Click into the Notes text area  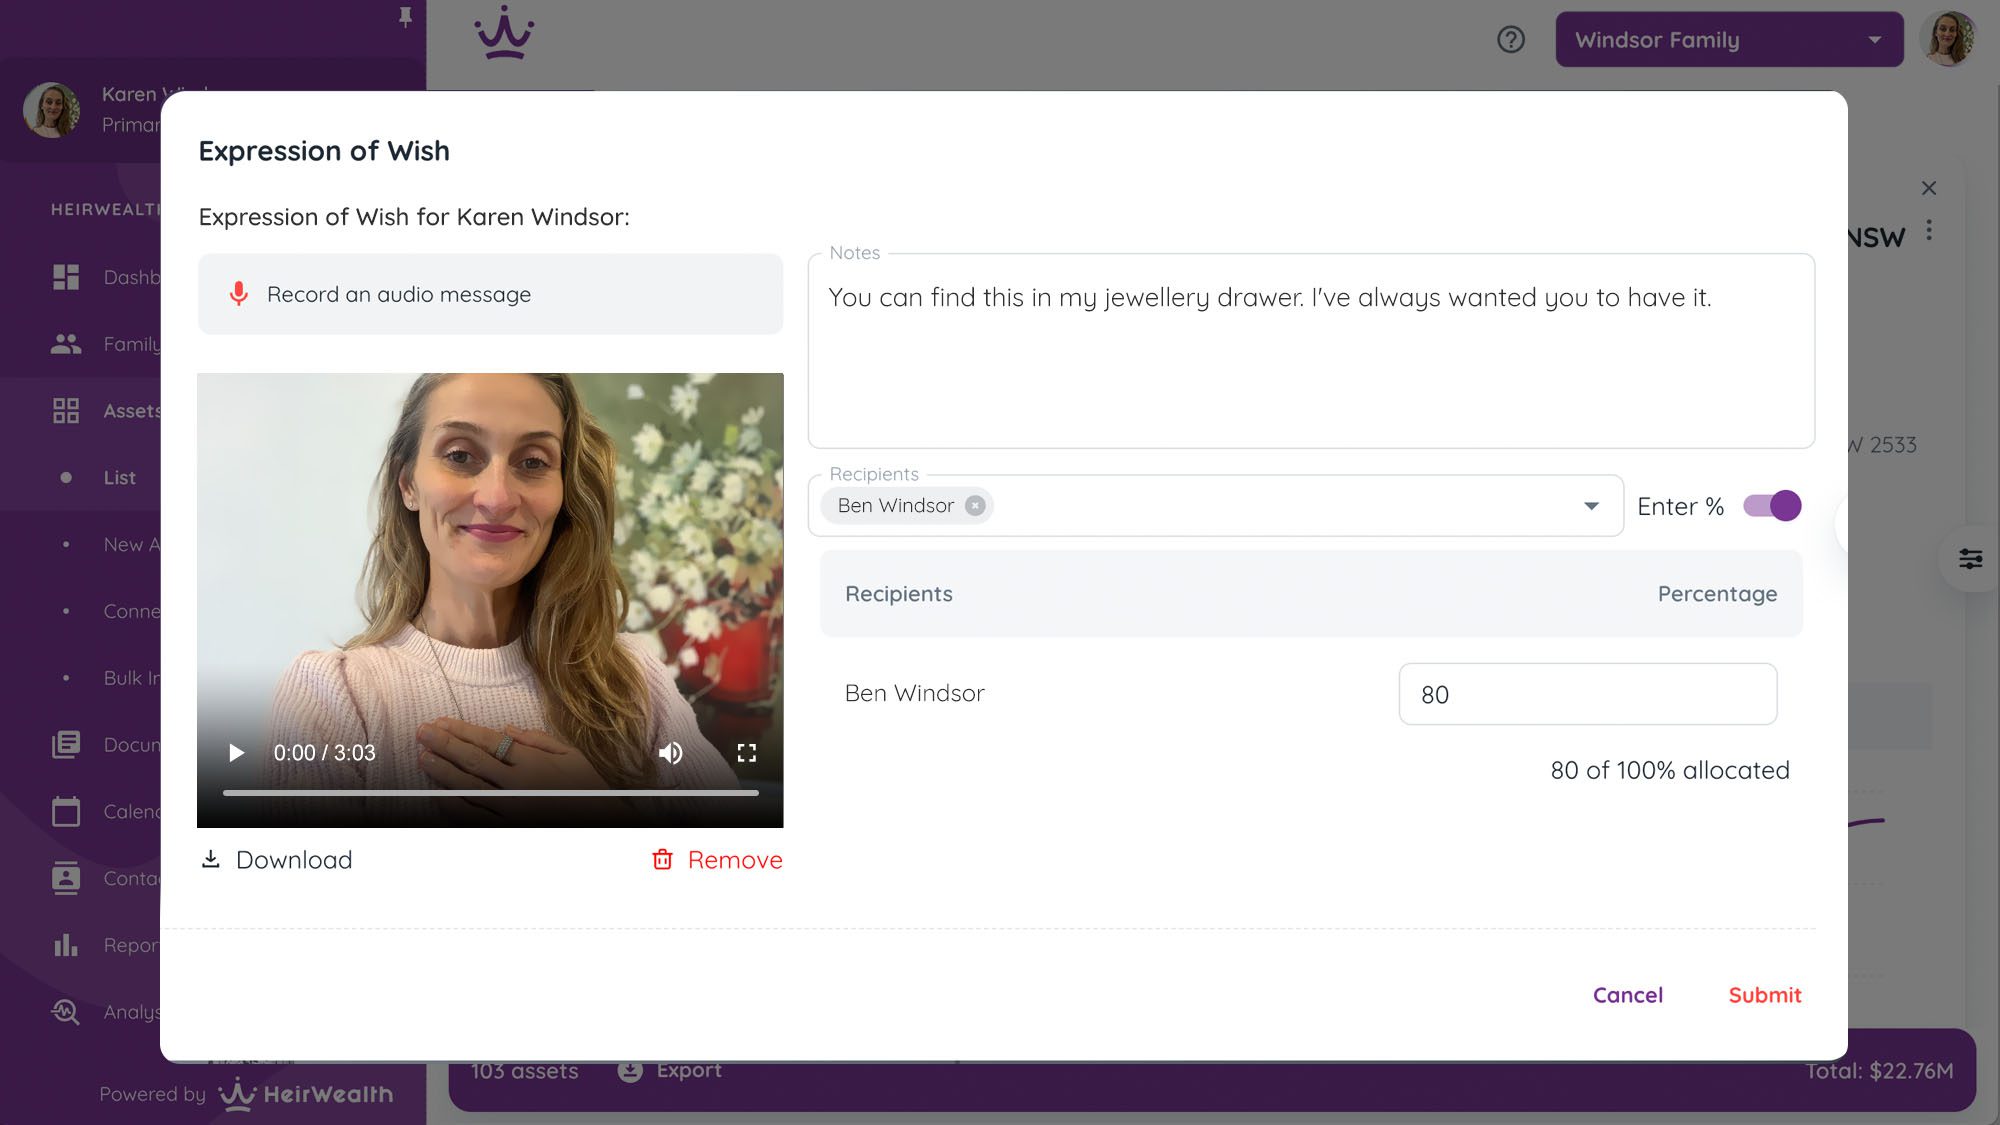click(1311, 351)
